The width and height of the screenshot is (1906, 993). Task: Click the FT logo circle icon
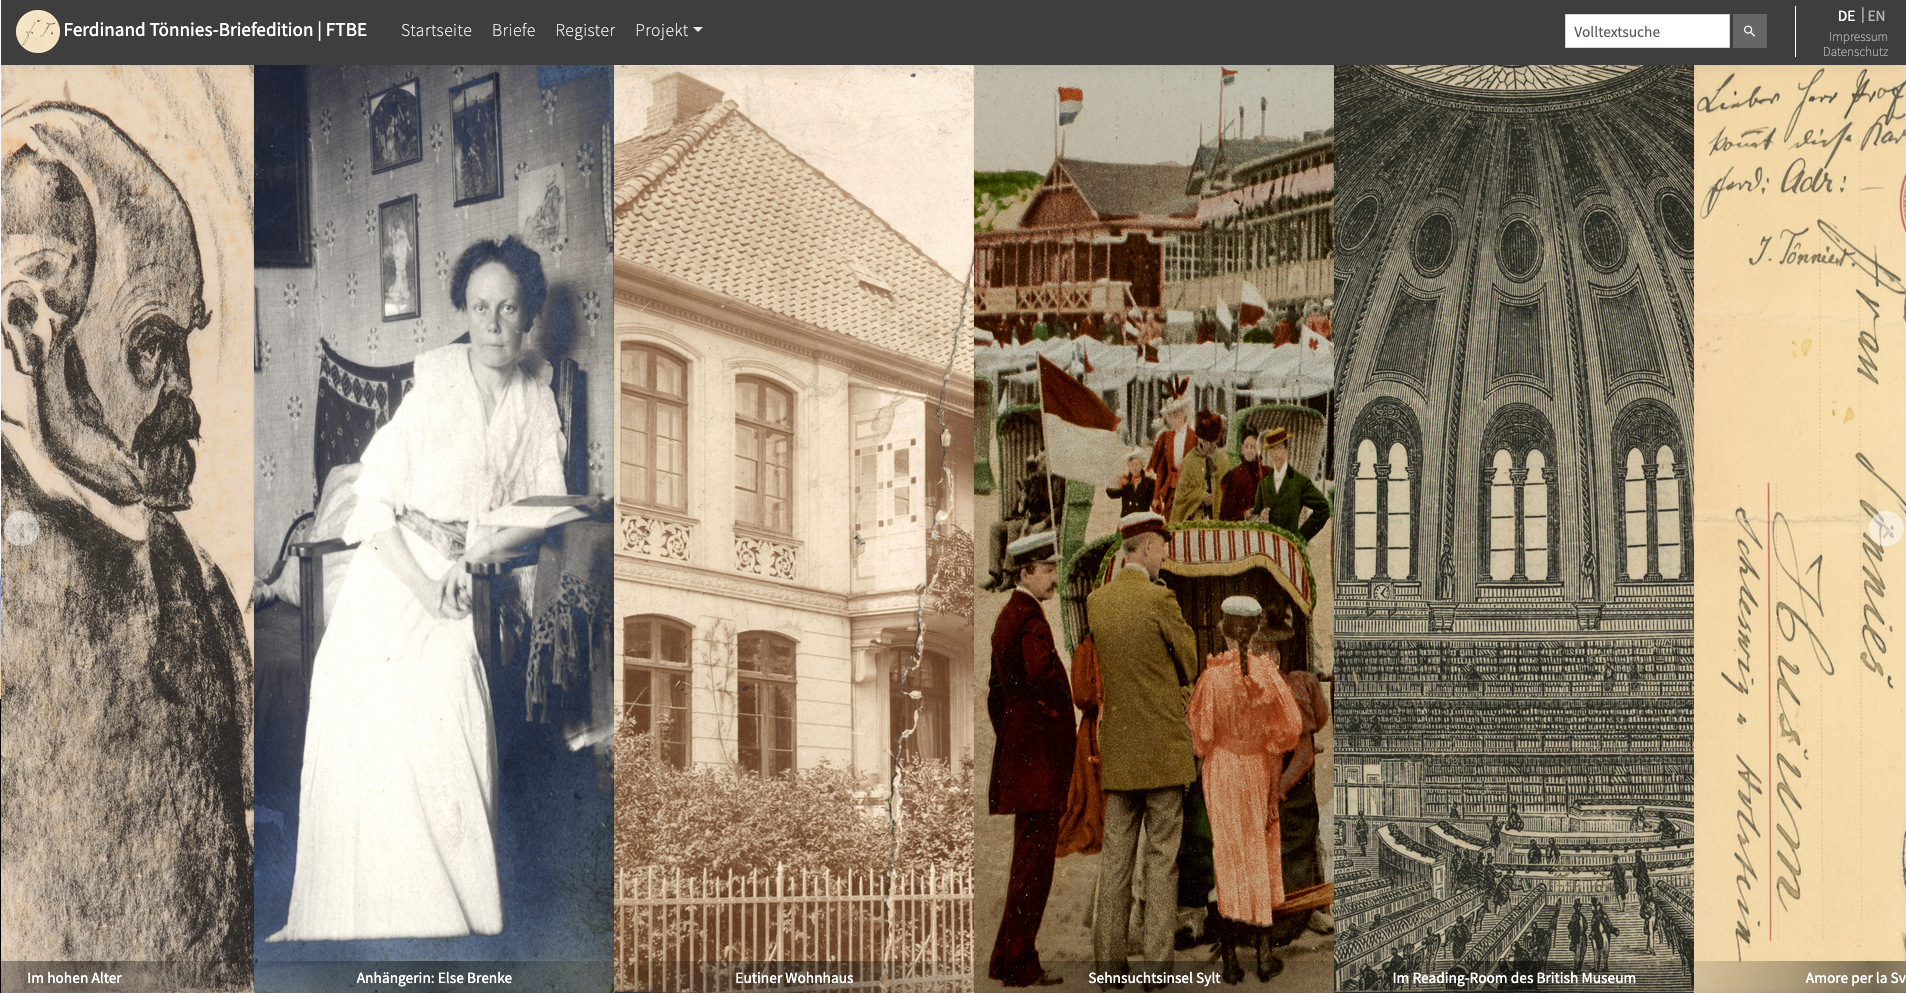coord(37,31)
